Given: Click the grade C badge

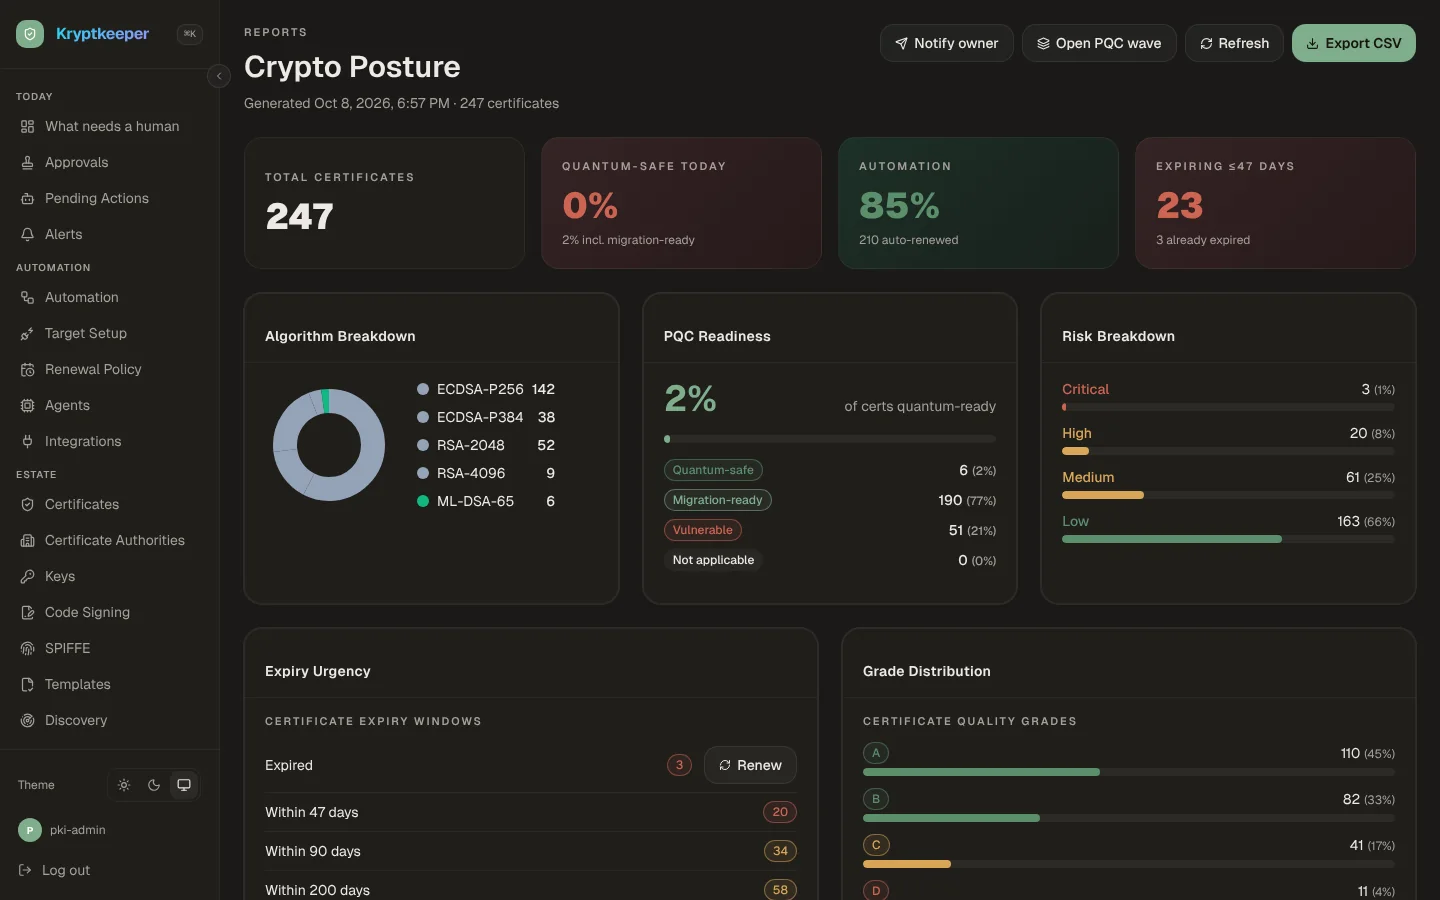Looking at the screenshot, I should tap(876, 845).
